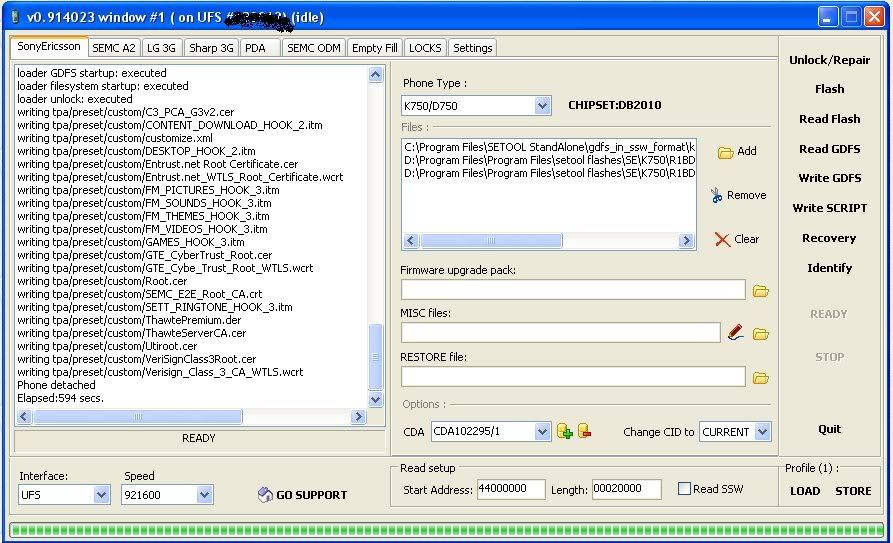
Task: Click the Files list scroll right arrow
Action: click(686, 240)
